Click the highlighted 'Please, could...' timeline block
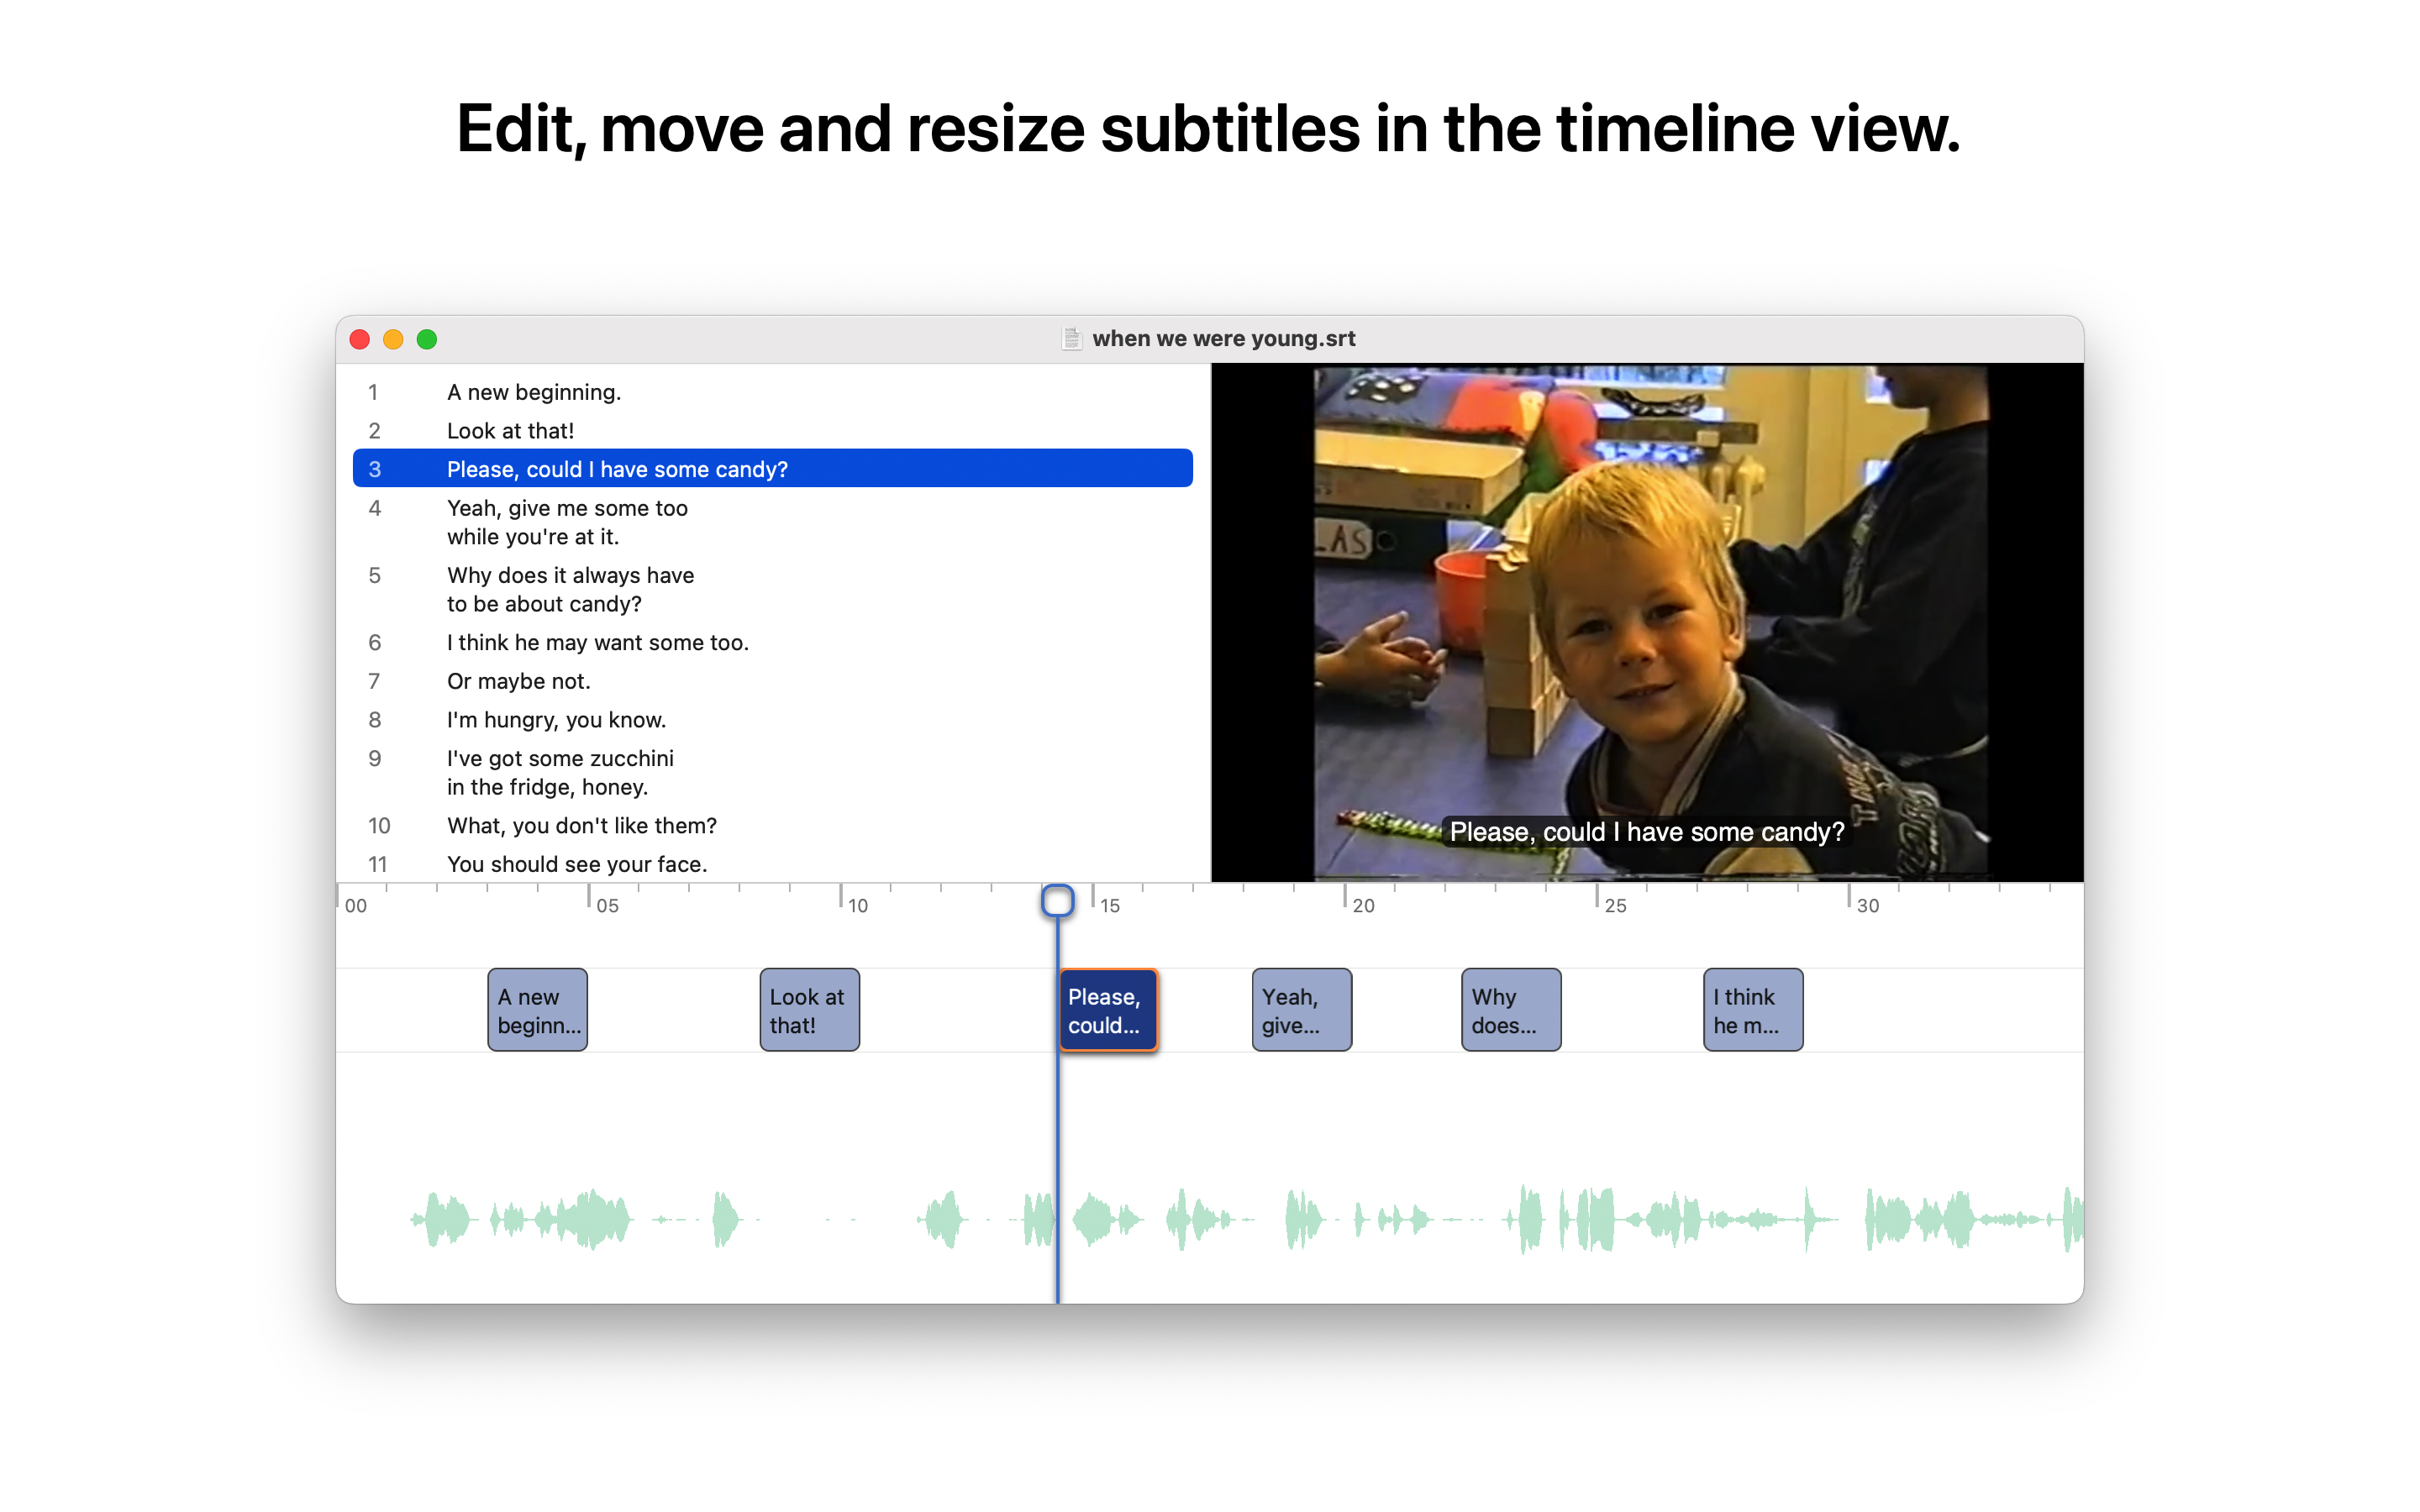This screenshot has height=1512, width=2420. coord(1108,1010)
